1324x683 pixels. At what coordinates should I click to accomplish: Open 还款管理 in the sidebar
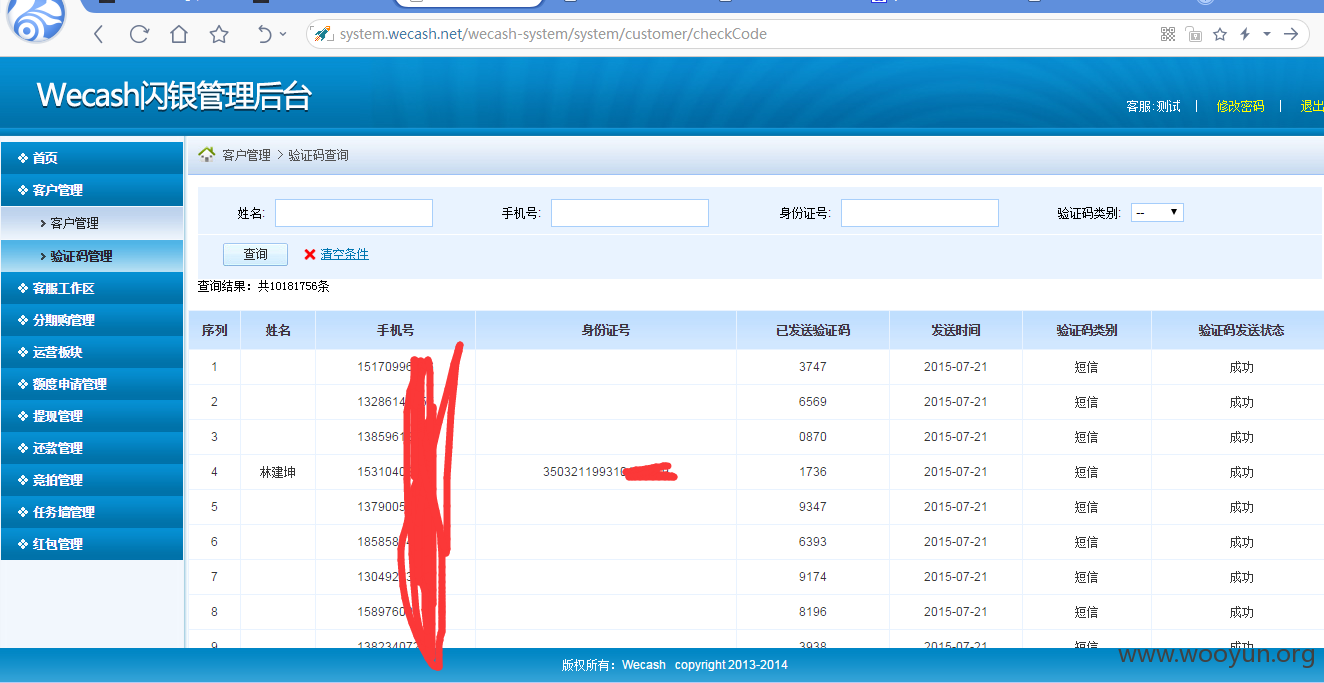[92, 448]
